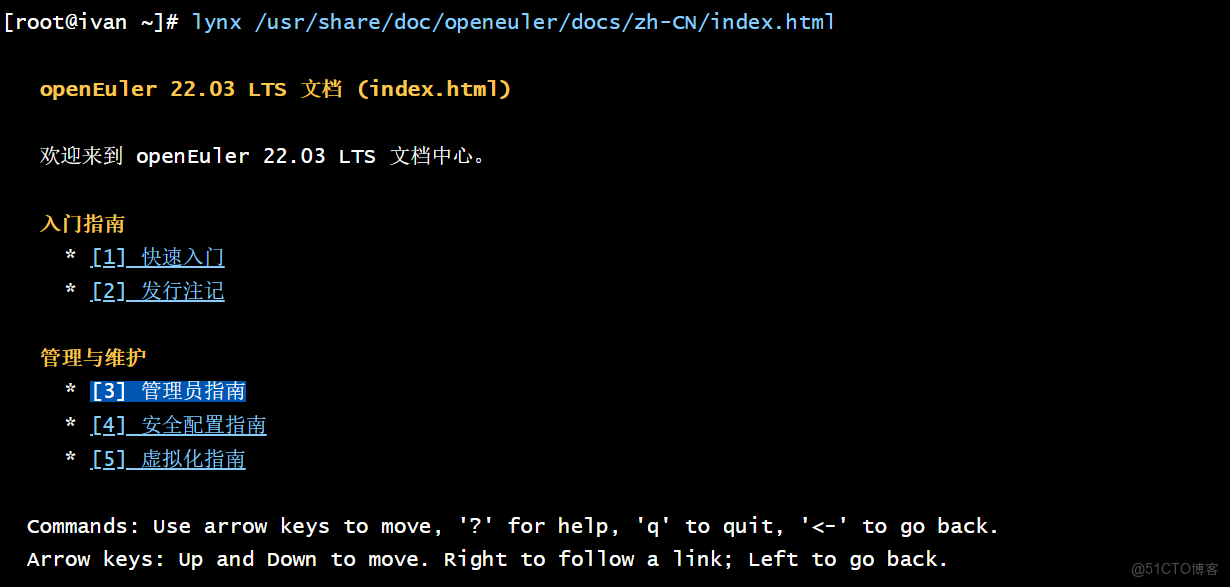This screenshot has height=587, width=1230.
Task: Open the 安全配置指南 link numbered [4]
Action: coord(179,426)
